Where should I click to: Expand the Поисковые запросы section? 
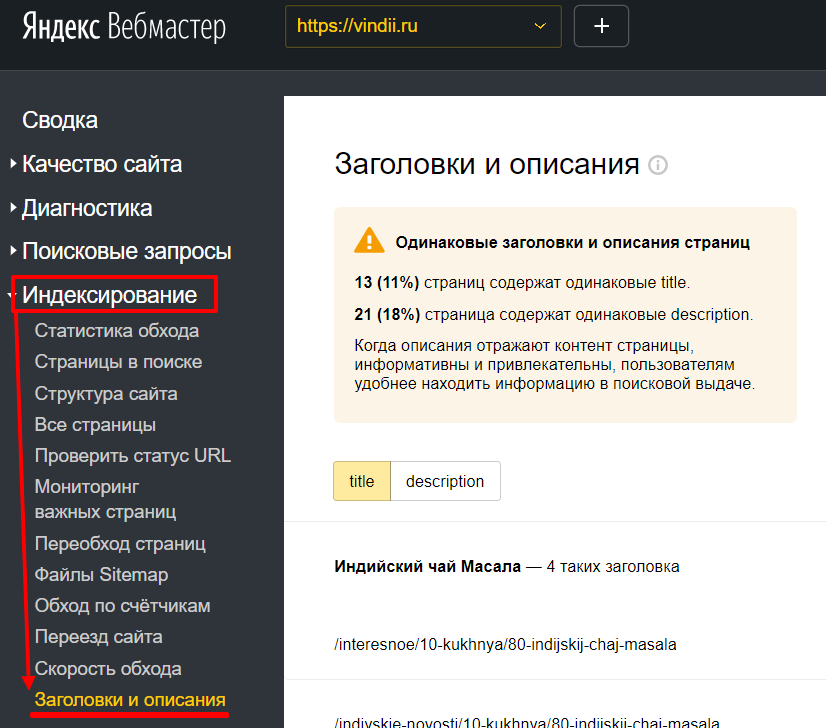click(x=126, y=251)
